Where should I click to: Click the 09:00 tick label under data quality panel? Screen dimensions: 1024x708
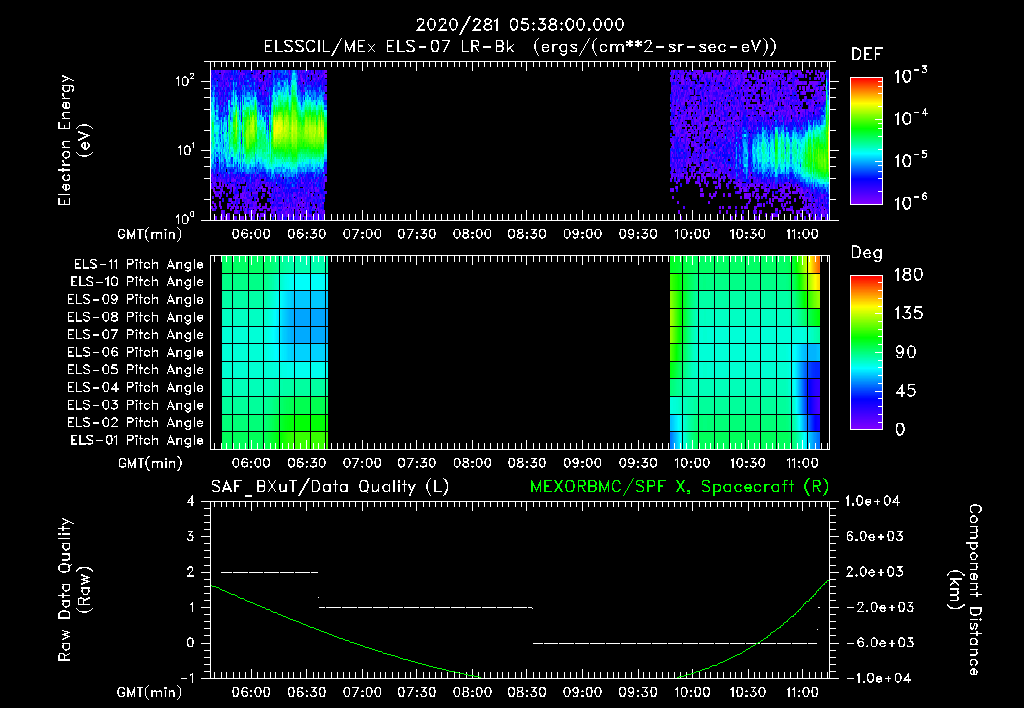click(583, 692)
